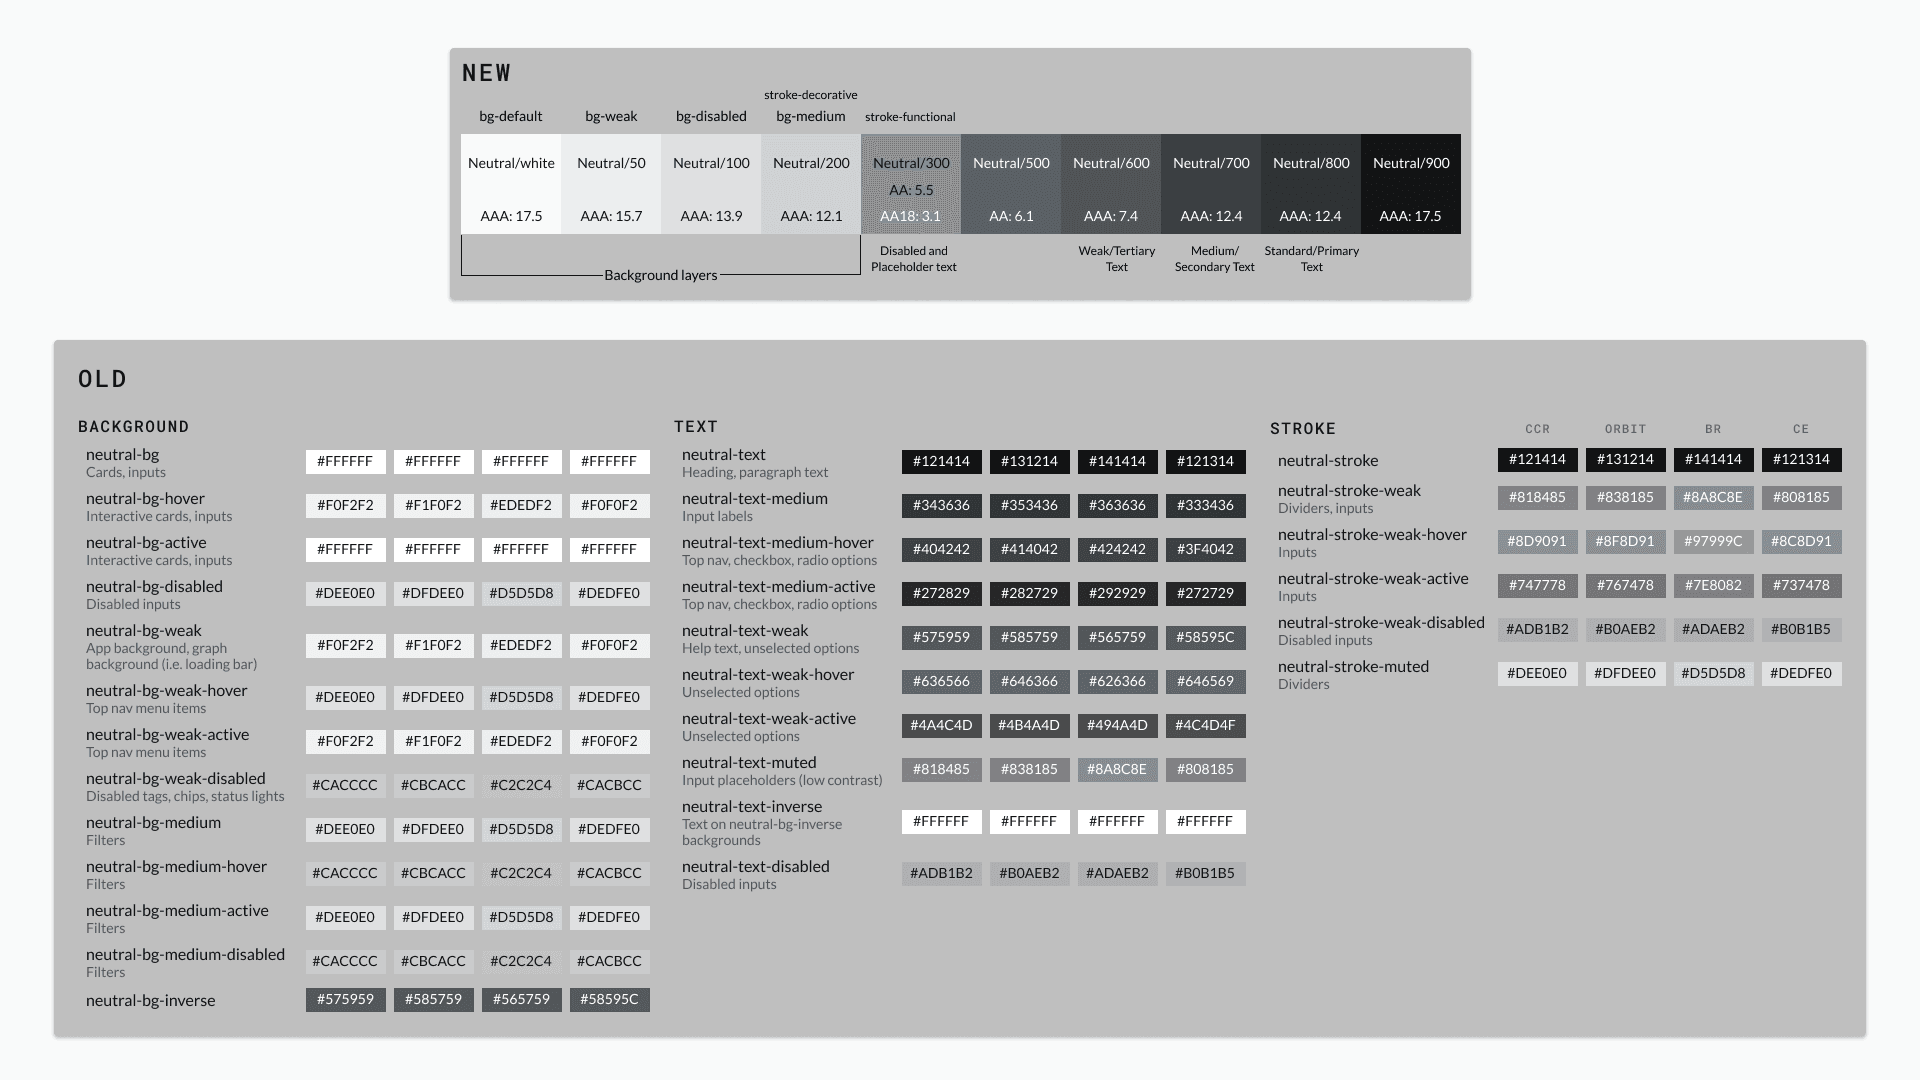
Task: Select #D5D5D8 chip in neutral-bg-weak-hover row
Action: coord(522,698)
